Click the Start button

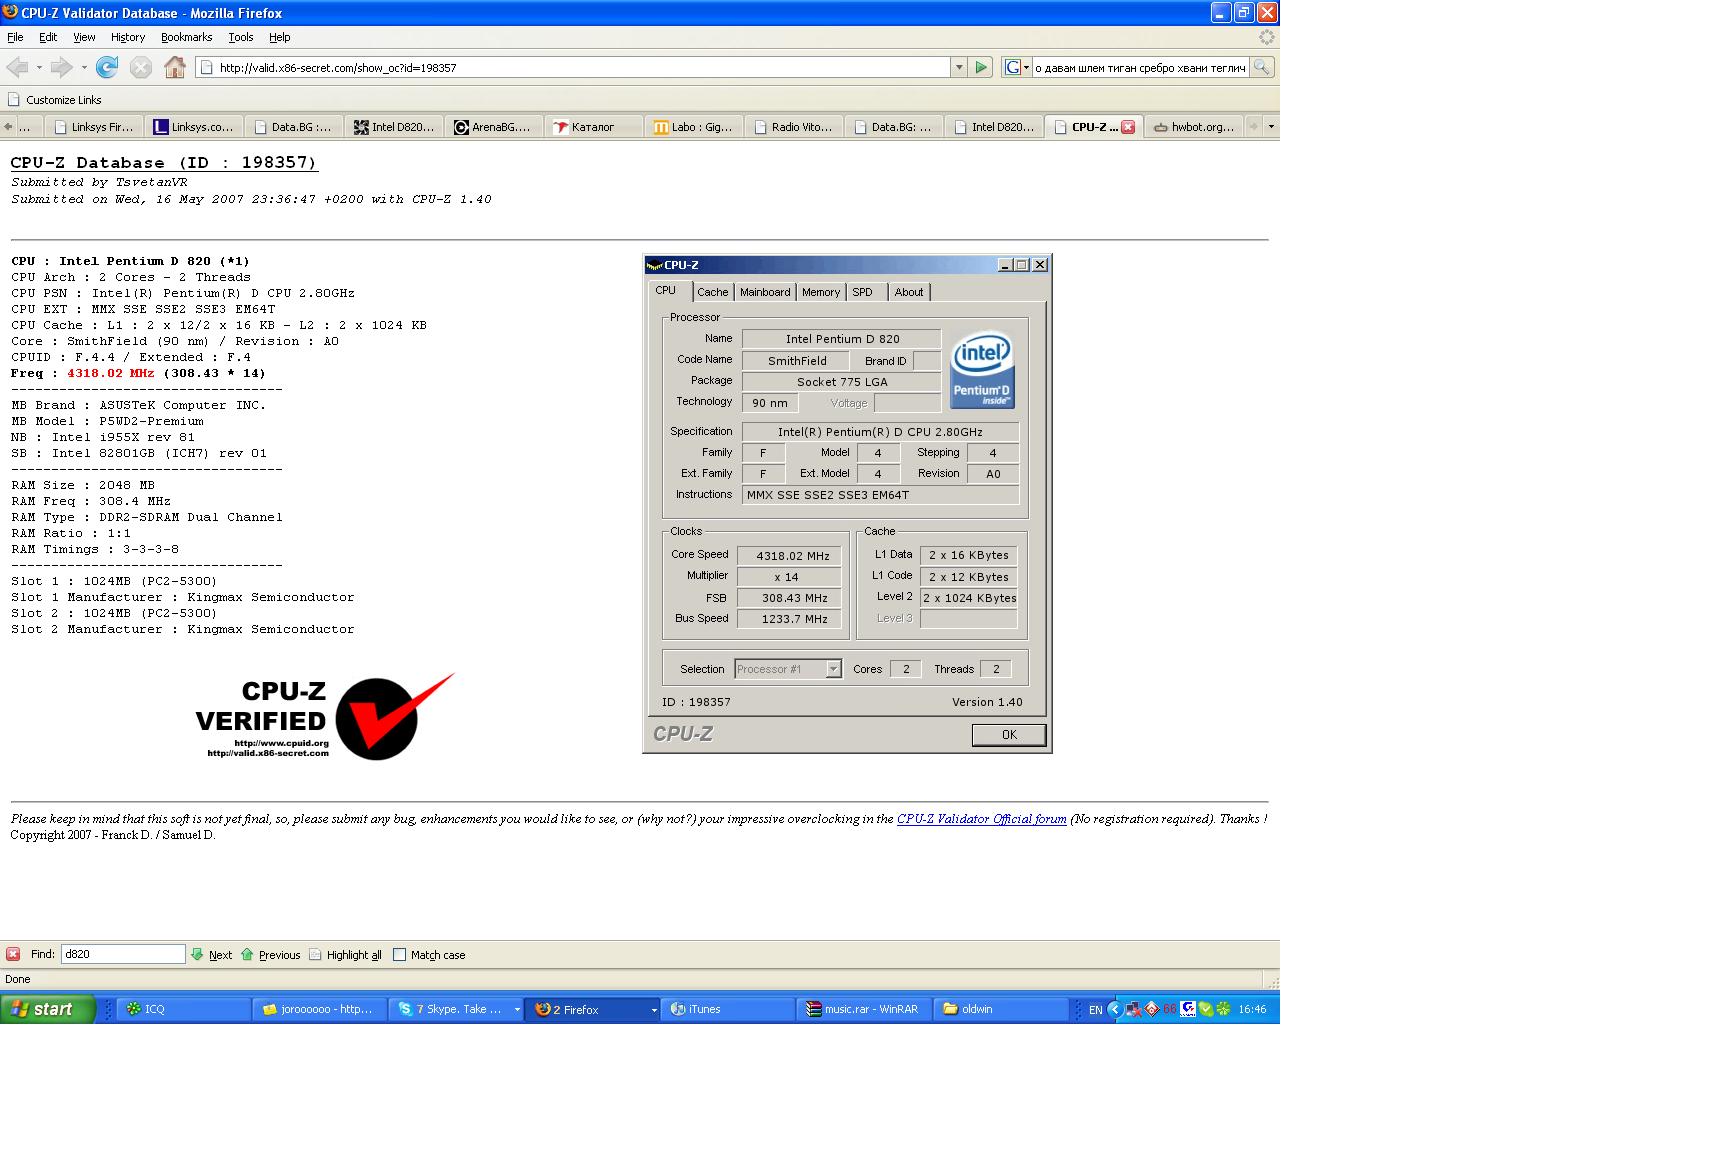click(48, 1009)
